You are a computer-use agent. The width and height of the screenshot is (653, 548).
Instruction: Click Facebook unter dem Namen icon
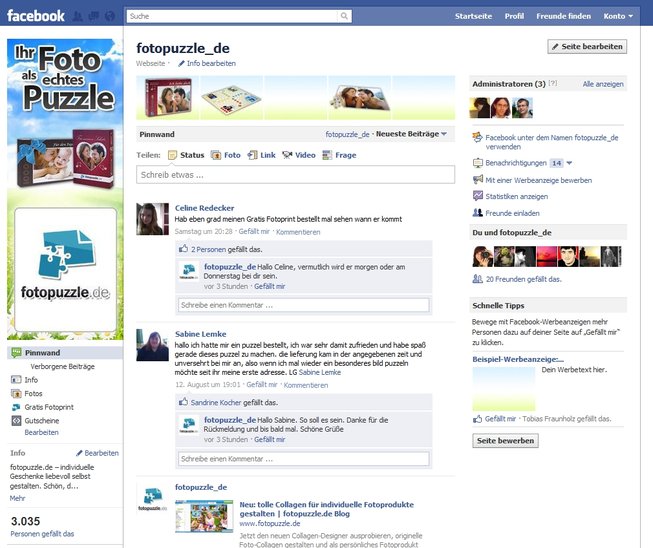pyautogui.click(x=478, y=137)
